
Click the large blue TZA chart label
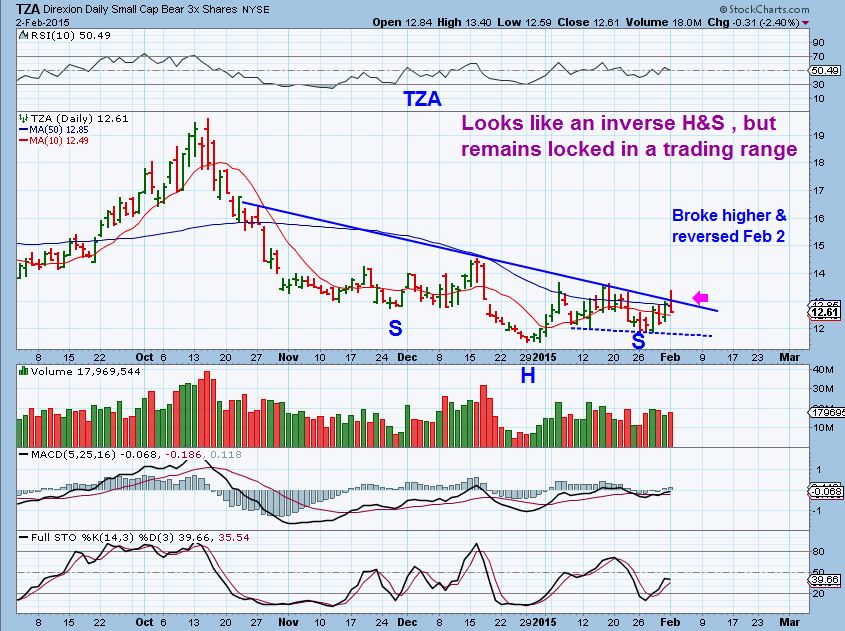pyautogui.click(x=422, y=99)
